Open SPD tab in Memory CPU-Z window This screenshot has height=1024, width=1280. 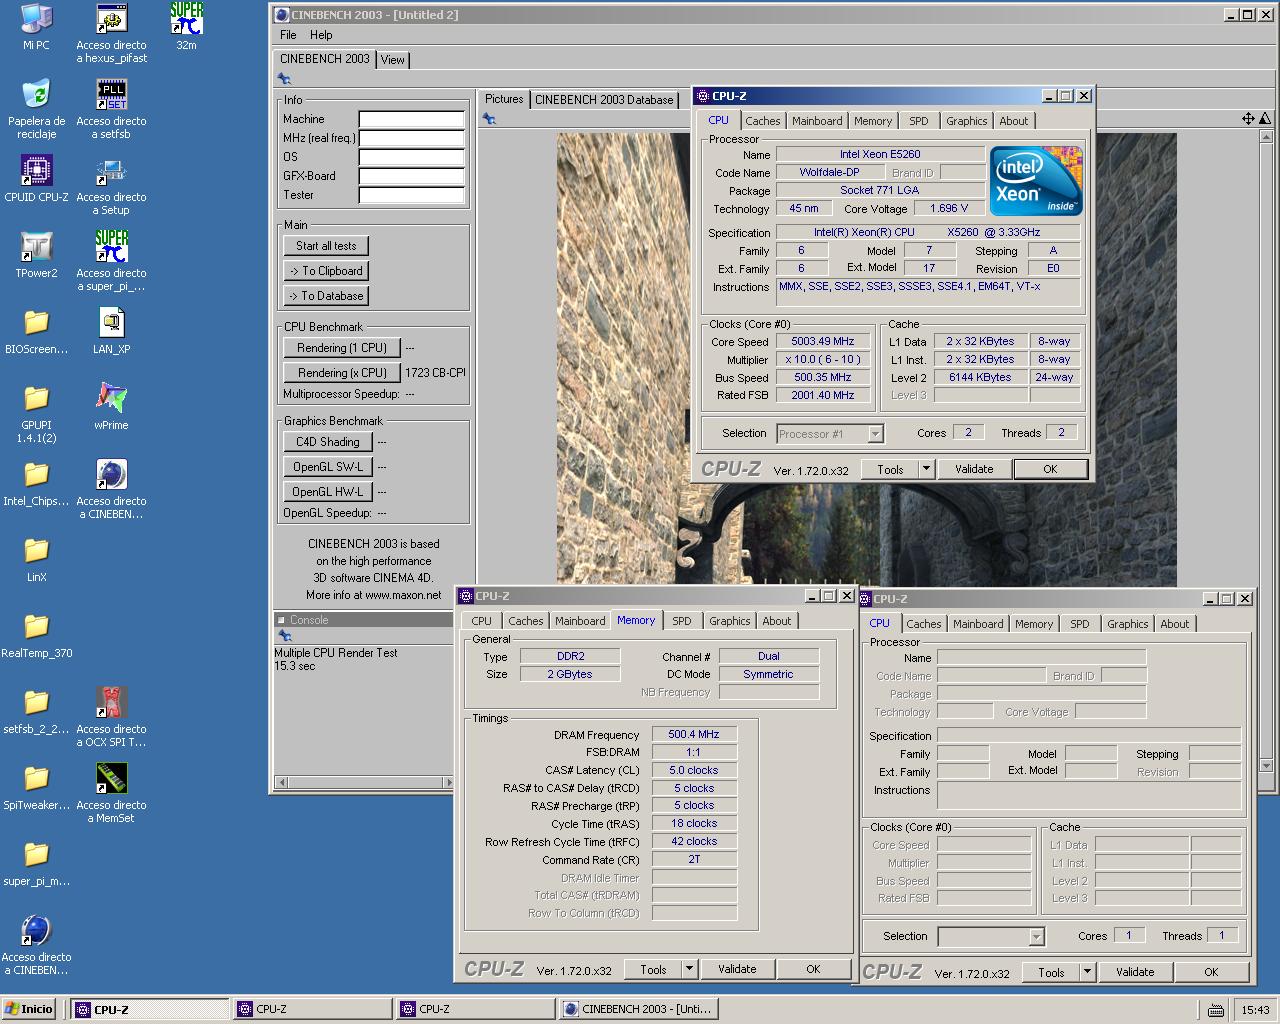tap(681, 621)
